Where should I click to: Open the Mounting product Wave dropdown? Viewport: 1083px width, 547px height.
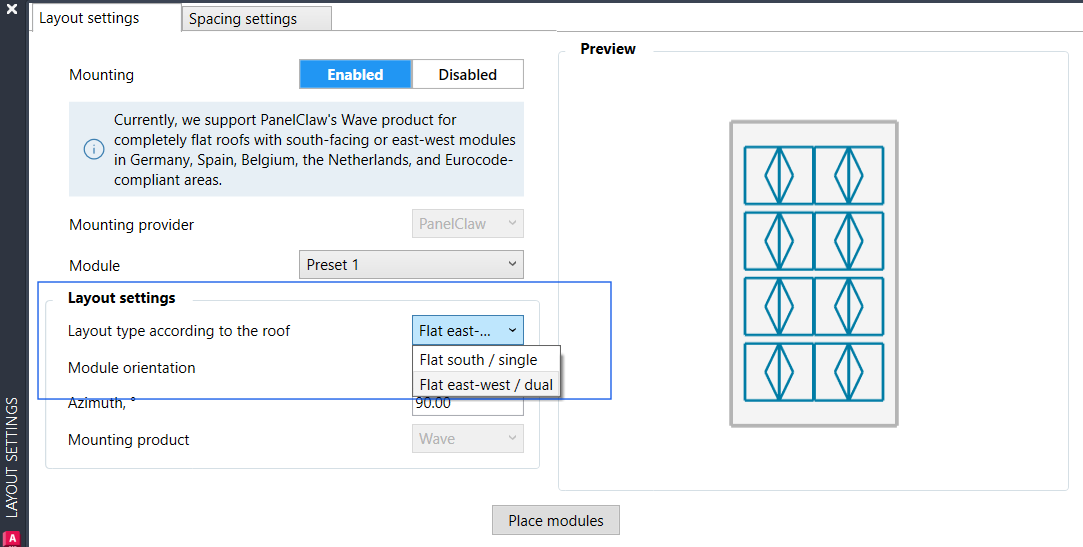tap(467, 439)
